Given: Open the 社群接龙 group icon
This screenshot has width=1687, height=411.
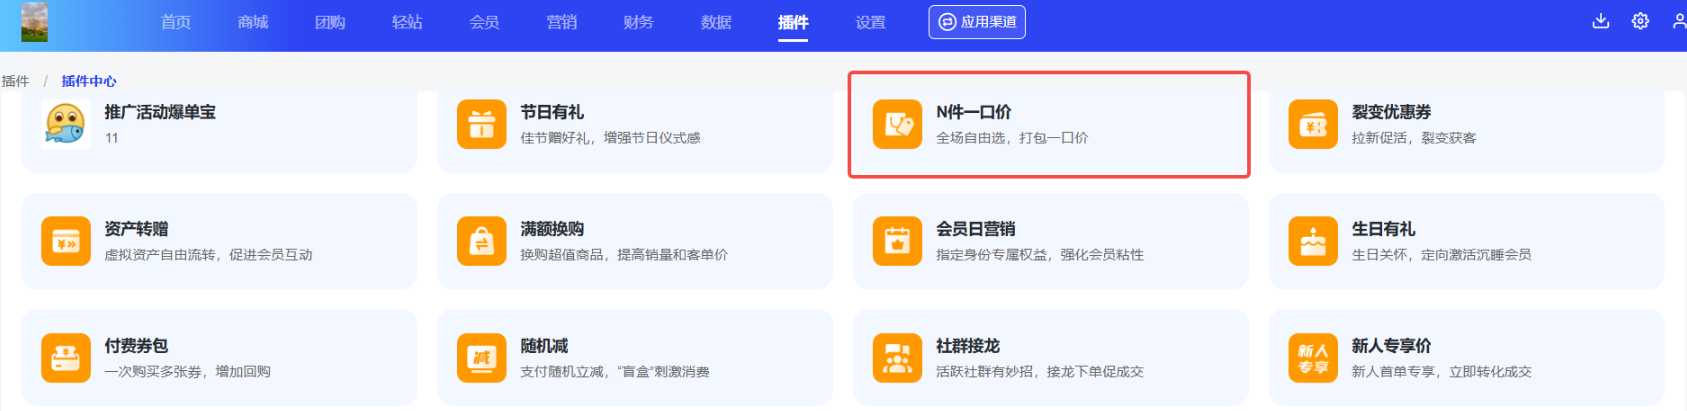Looking at the screenshot, I should point(897,358).
